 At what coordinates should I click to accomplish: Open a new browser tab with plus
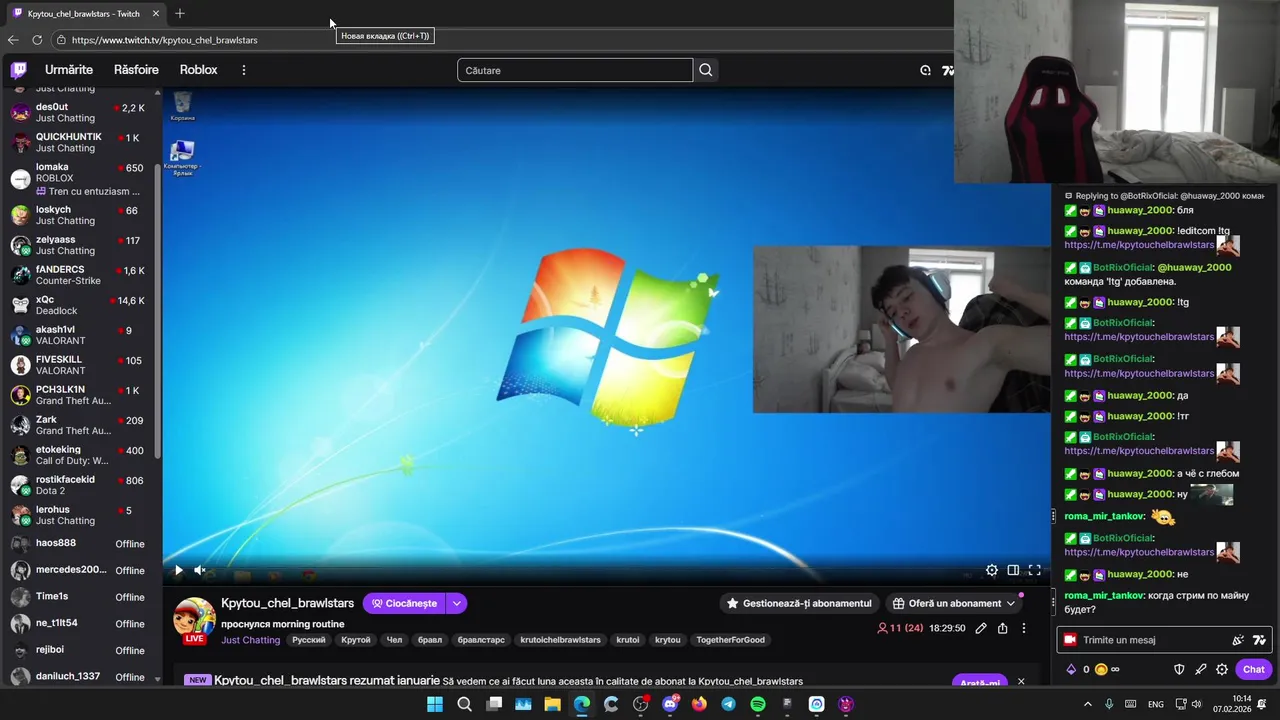[180, 14]
